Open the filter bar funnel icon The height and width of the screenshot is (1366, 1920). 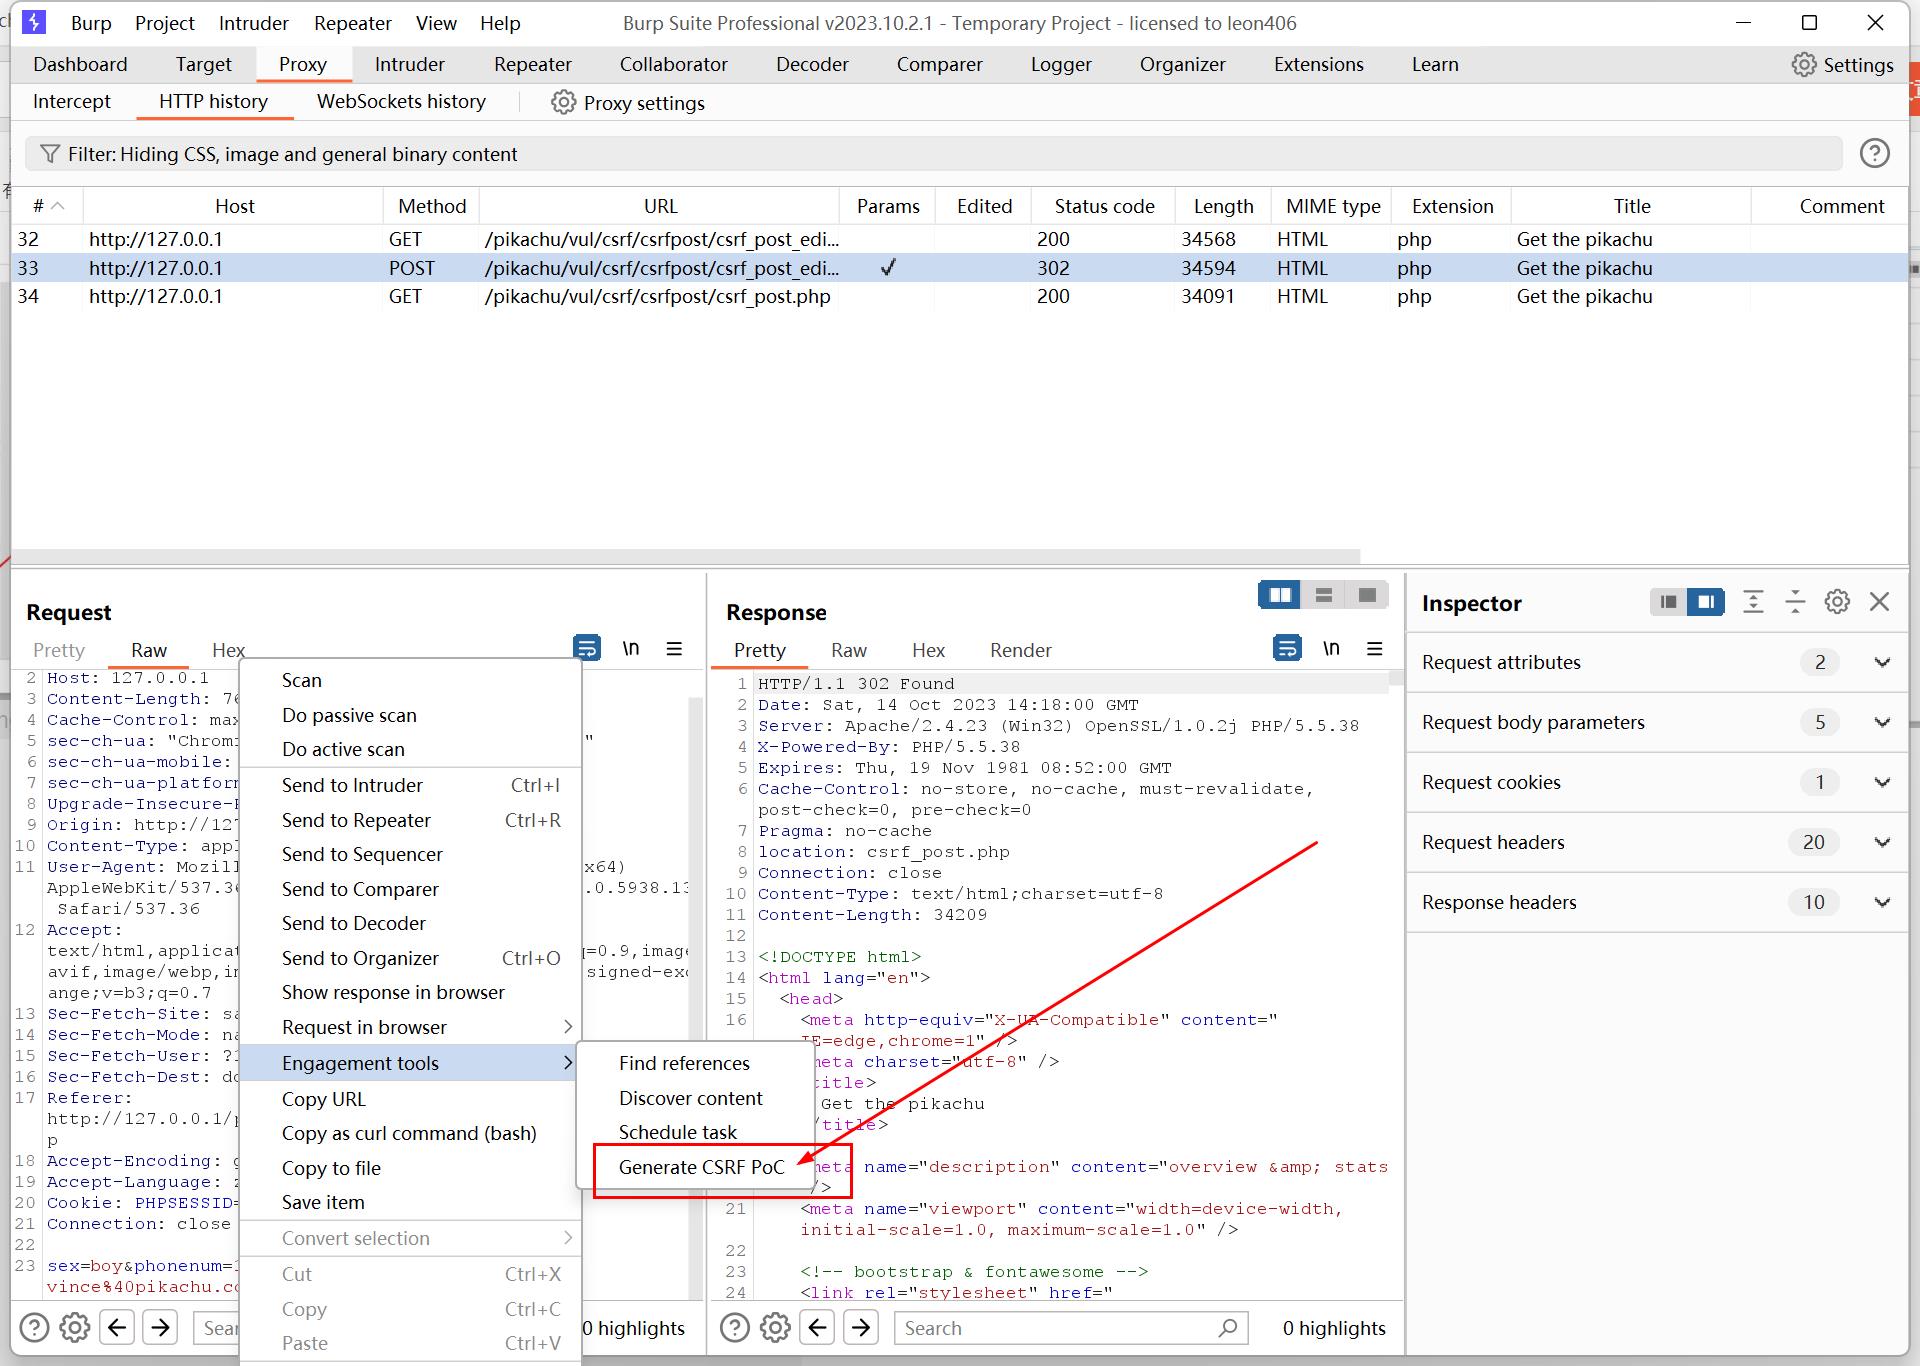49,154
